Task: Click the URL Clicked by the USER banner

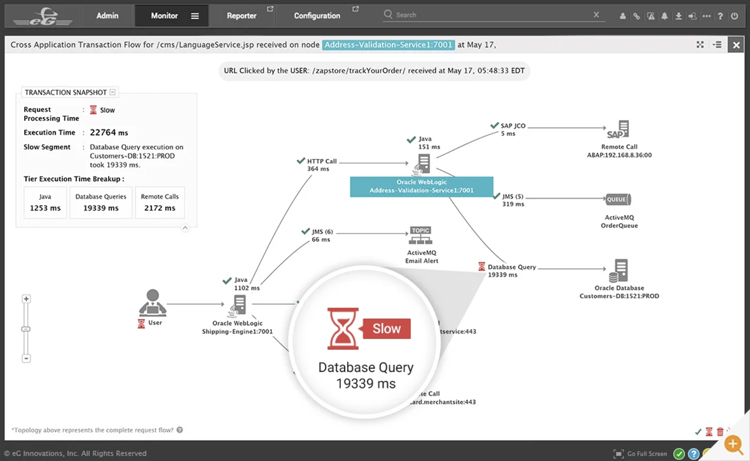Action: 374,71
